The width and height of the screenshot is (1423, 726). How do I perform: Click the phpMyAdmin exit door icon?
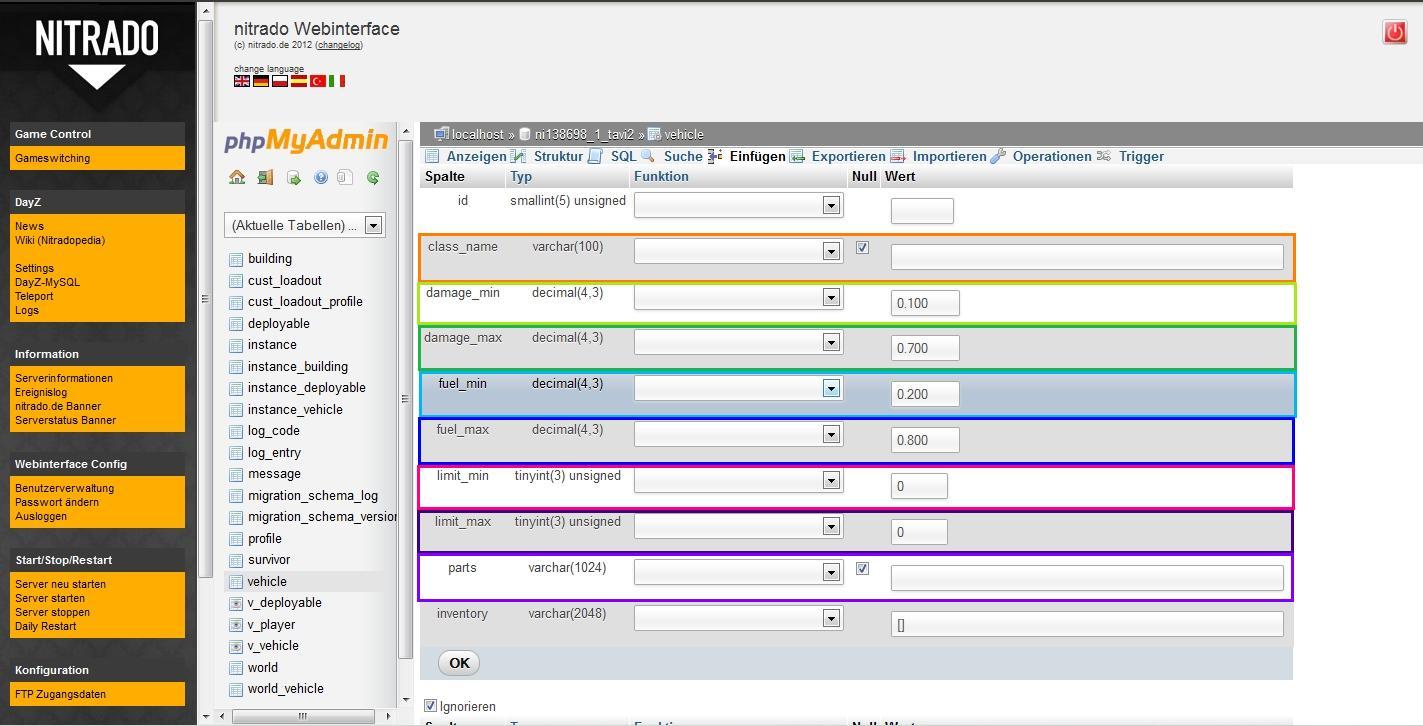tap(265, 177)
